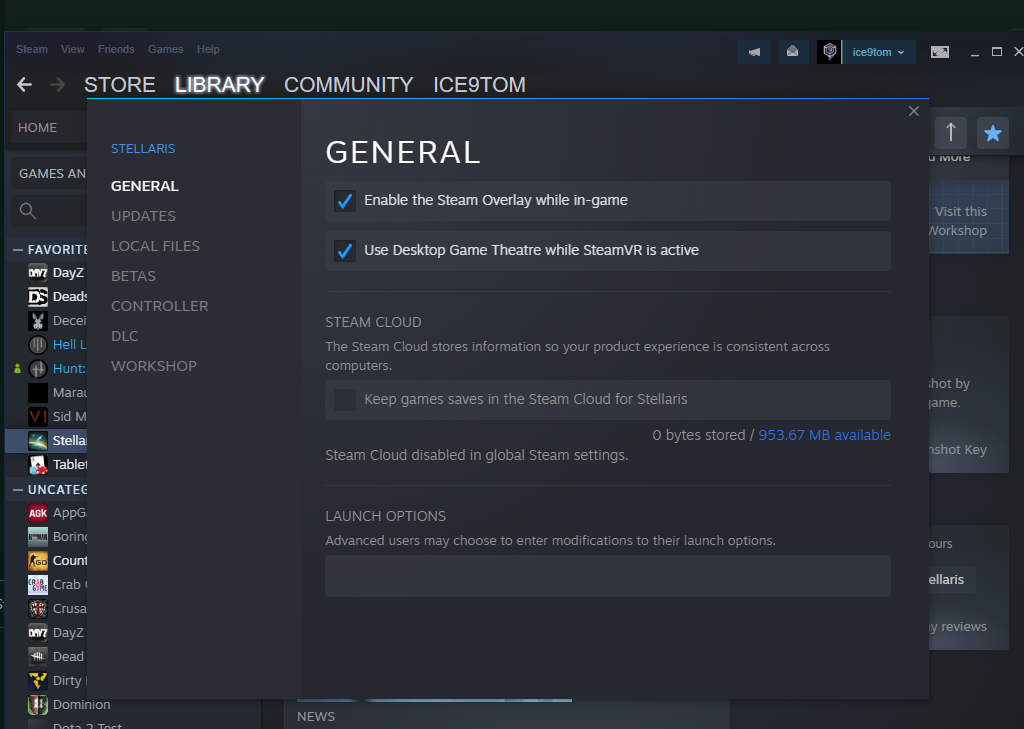
Task: Open the announcements megaphone icon
Action: coord(754,52)
